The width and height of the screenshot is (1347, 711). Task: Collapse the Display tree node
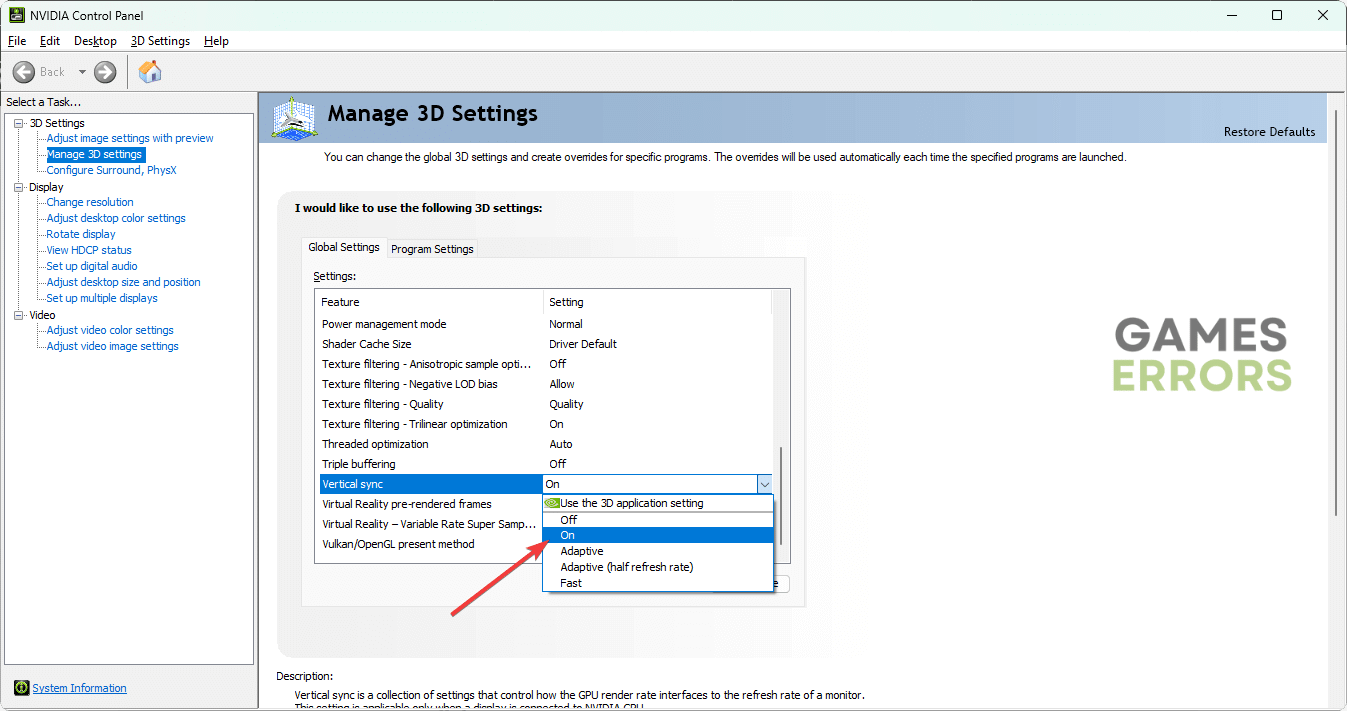pos(18,187)
